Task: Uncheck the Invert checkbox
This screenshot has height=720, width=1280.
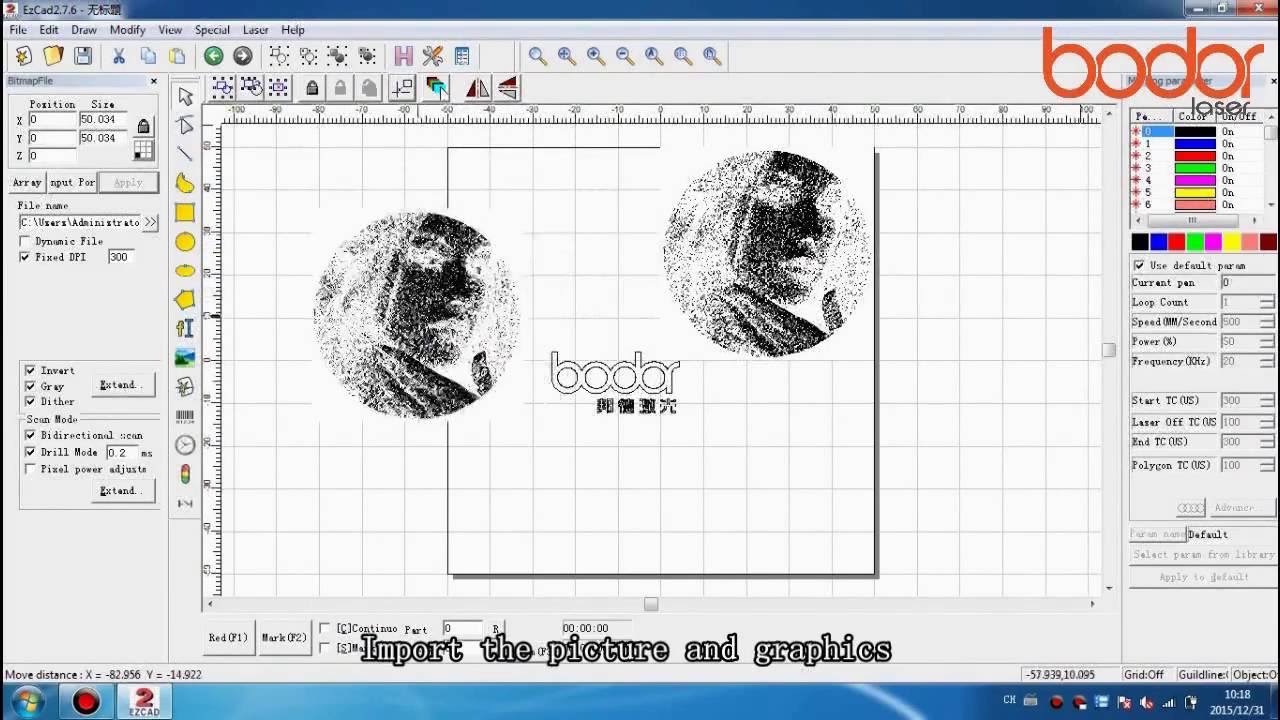Action: tap(30, 370)
